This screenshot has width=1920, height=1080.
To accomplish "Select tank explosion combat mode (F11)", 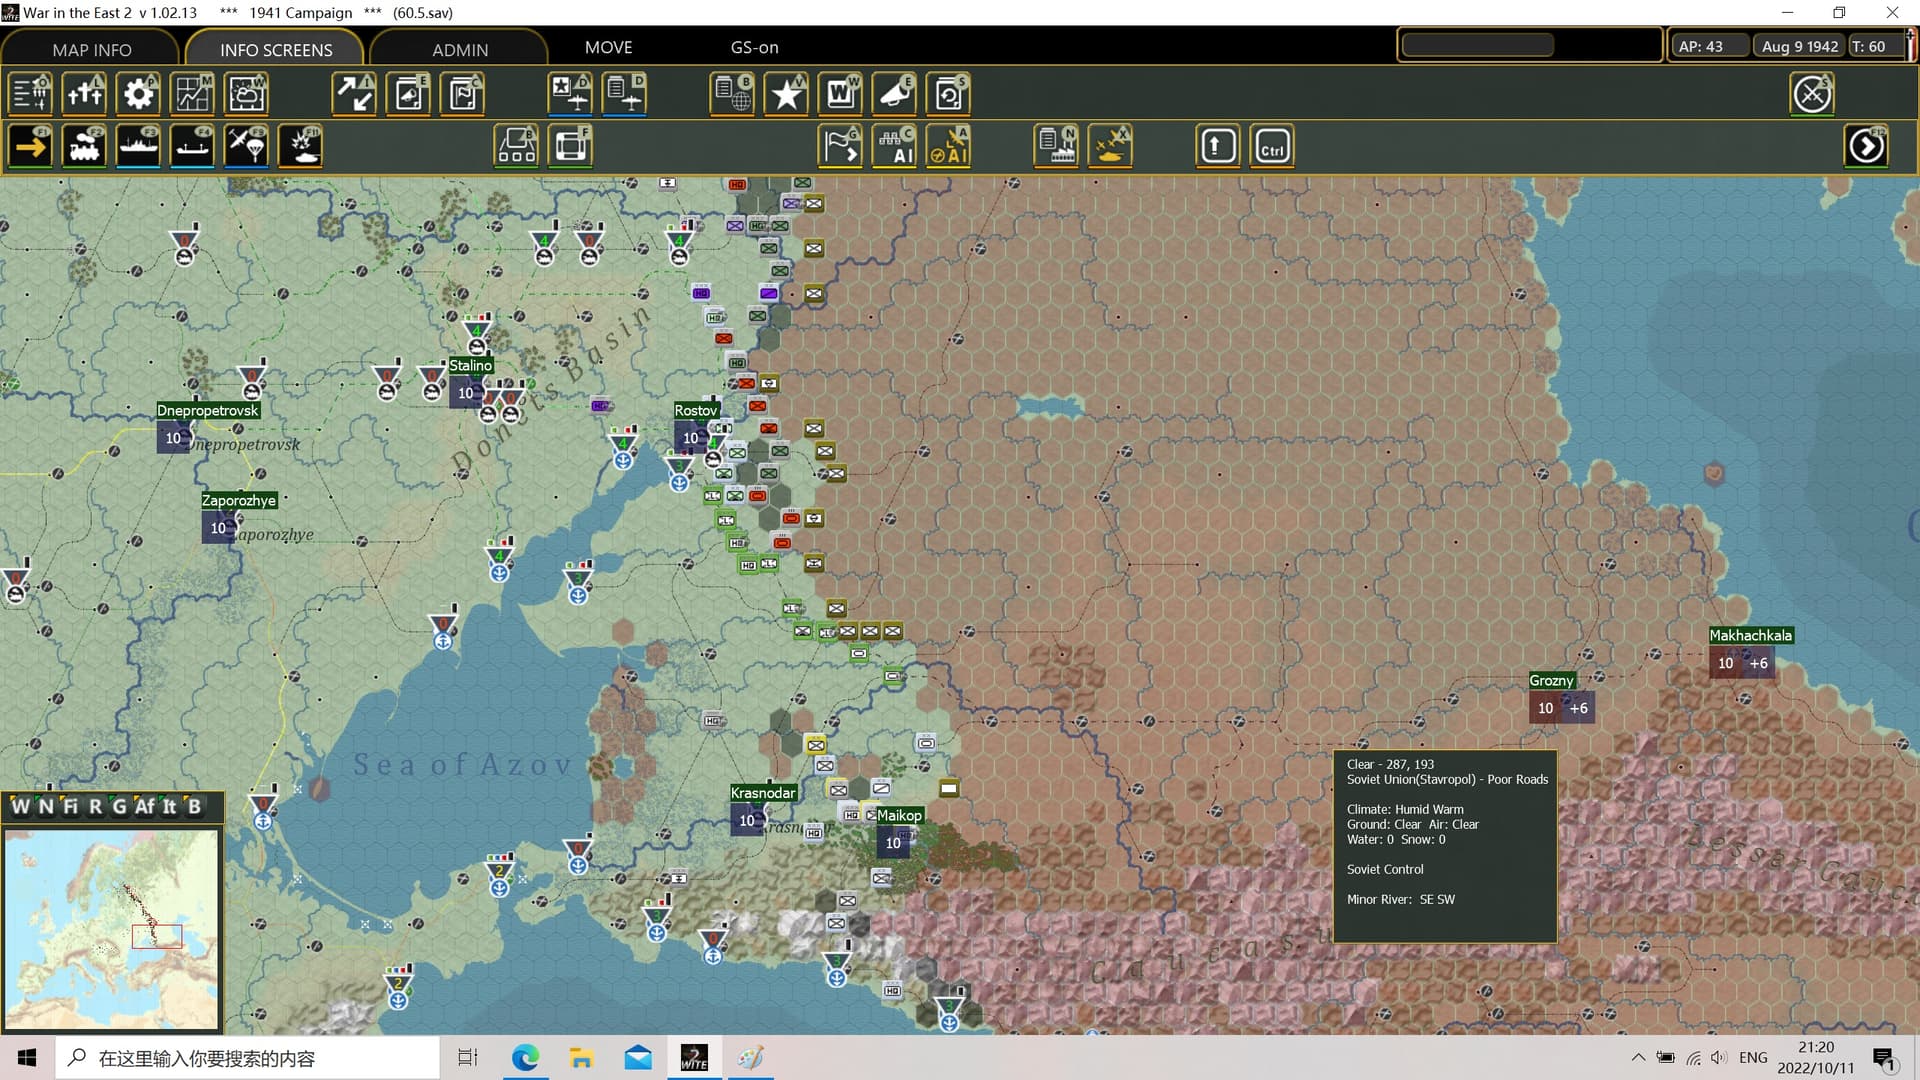I will pyautogui.click(x=301, y=146).
